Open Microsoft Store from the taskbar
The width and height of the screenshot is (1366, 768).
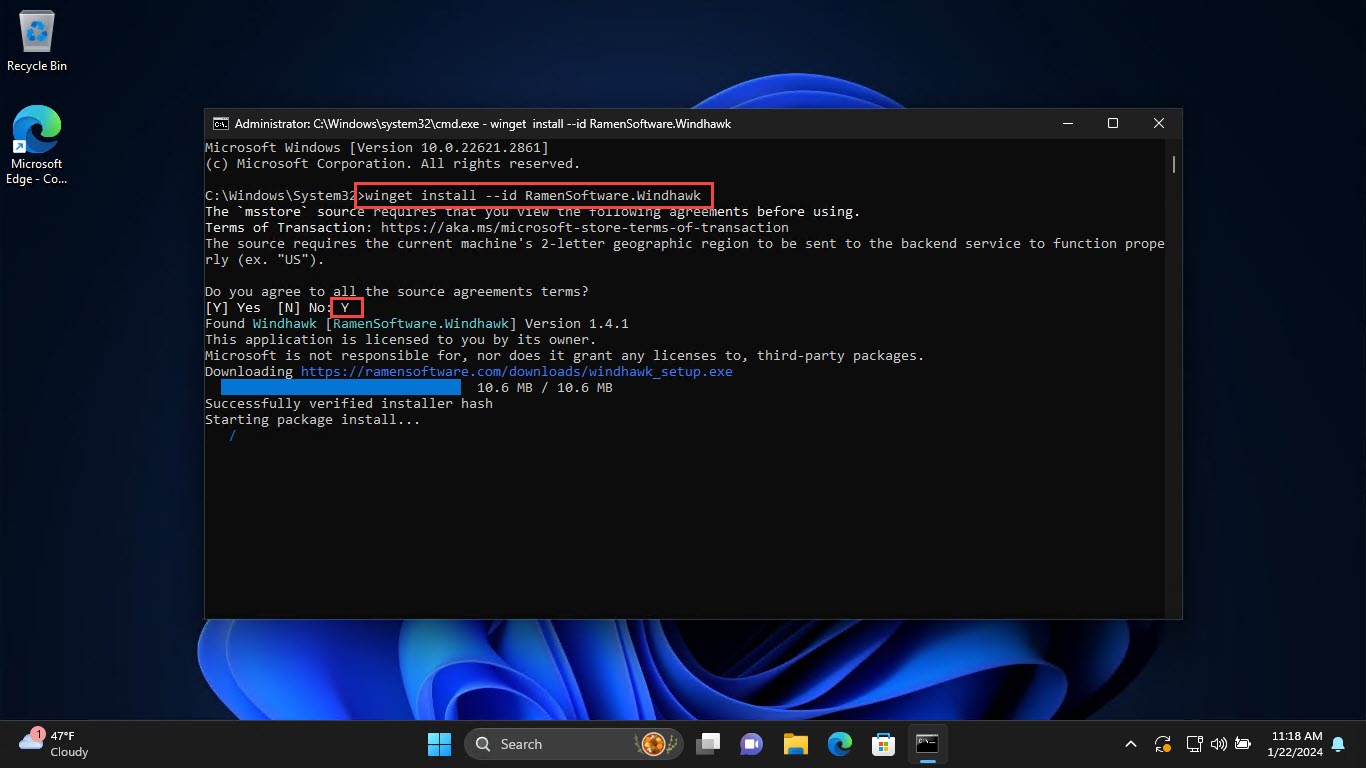click(883, 744)
